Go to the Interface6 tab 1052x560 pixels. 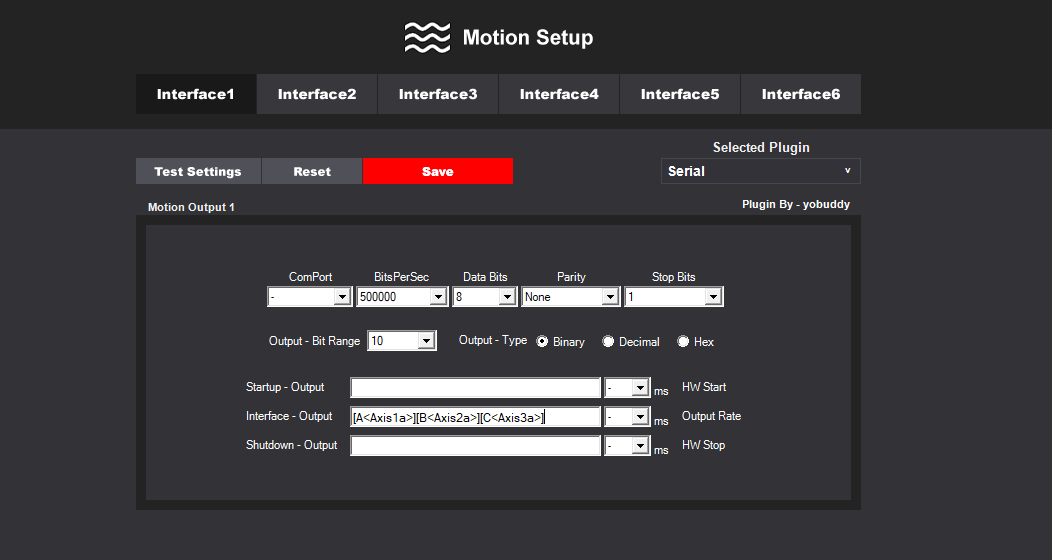801,94
